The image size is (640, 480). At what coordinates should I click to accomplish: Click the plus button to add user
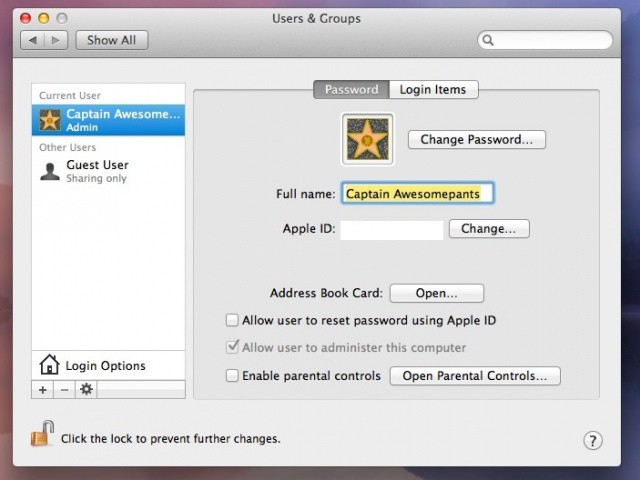click(42, 390)
